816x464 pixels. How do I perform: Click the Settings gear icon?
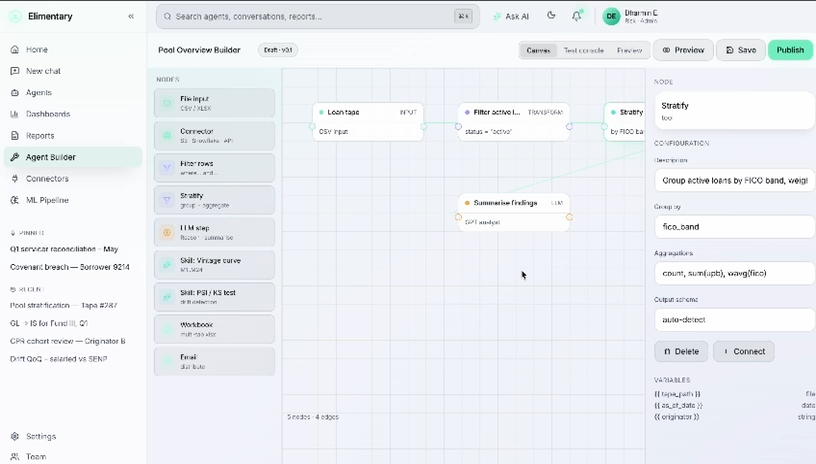pos(15,436)
